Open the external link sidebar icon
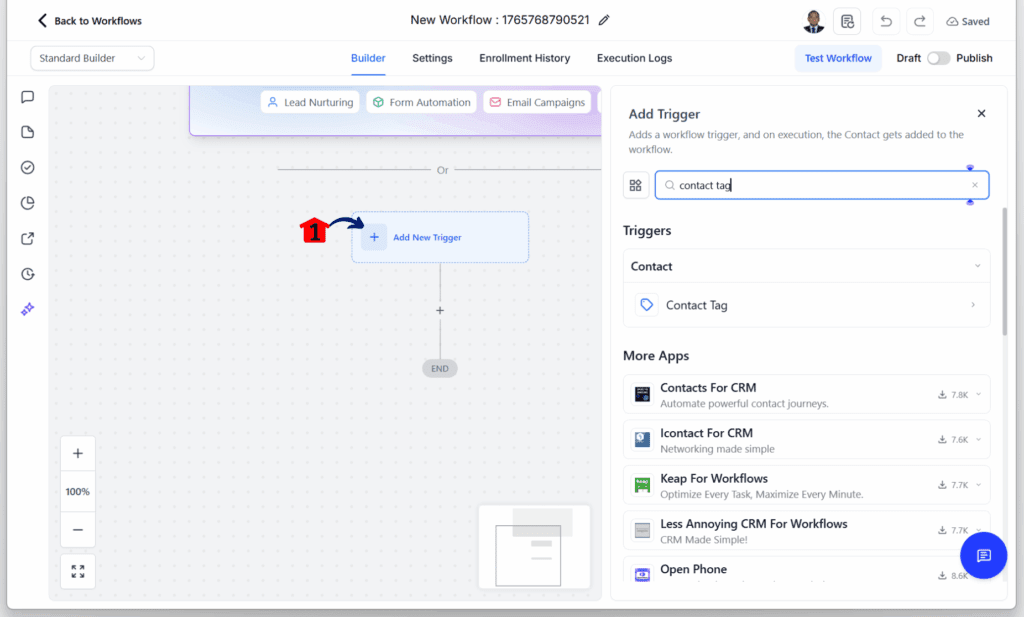 (x=27, y=238)
